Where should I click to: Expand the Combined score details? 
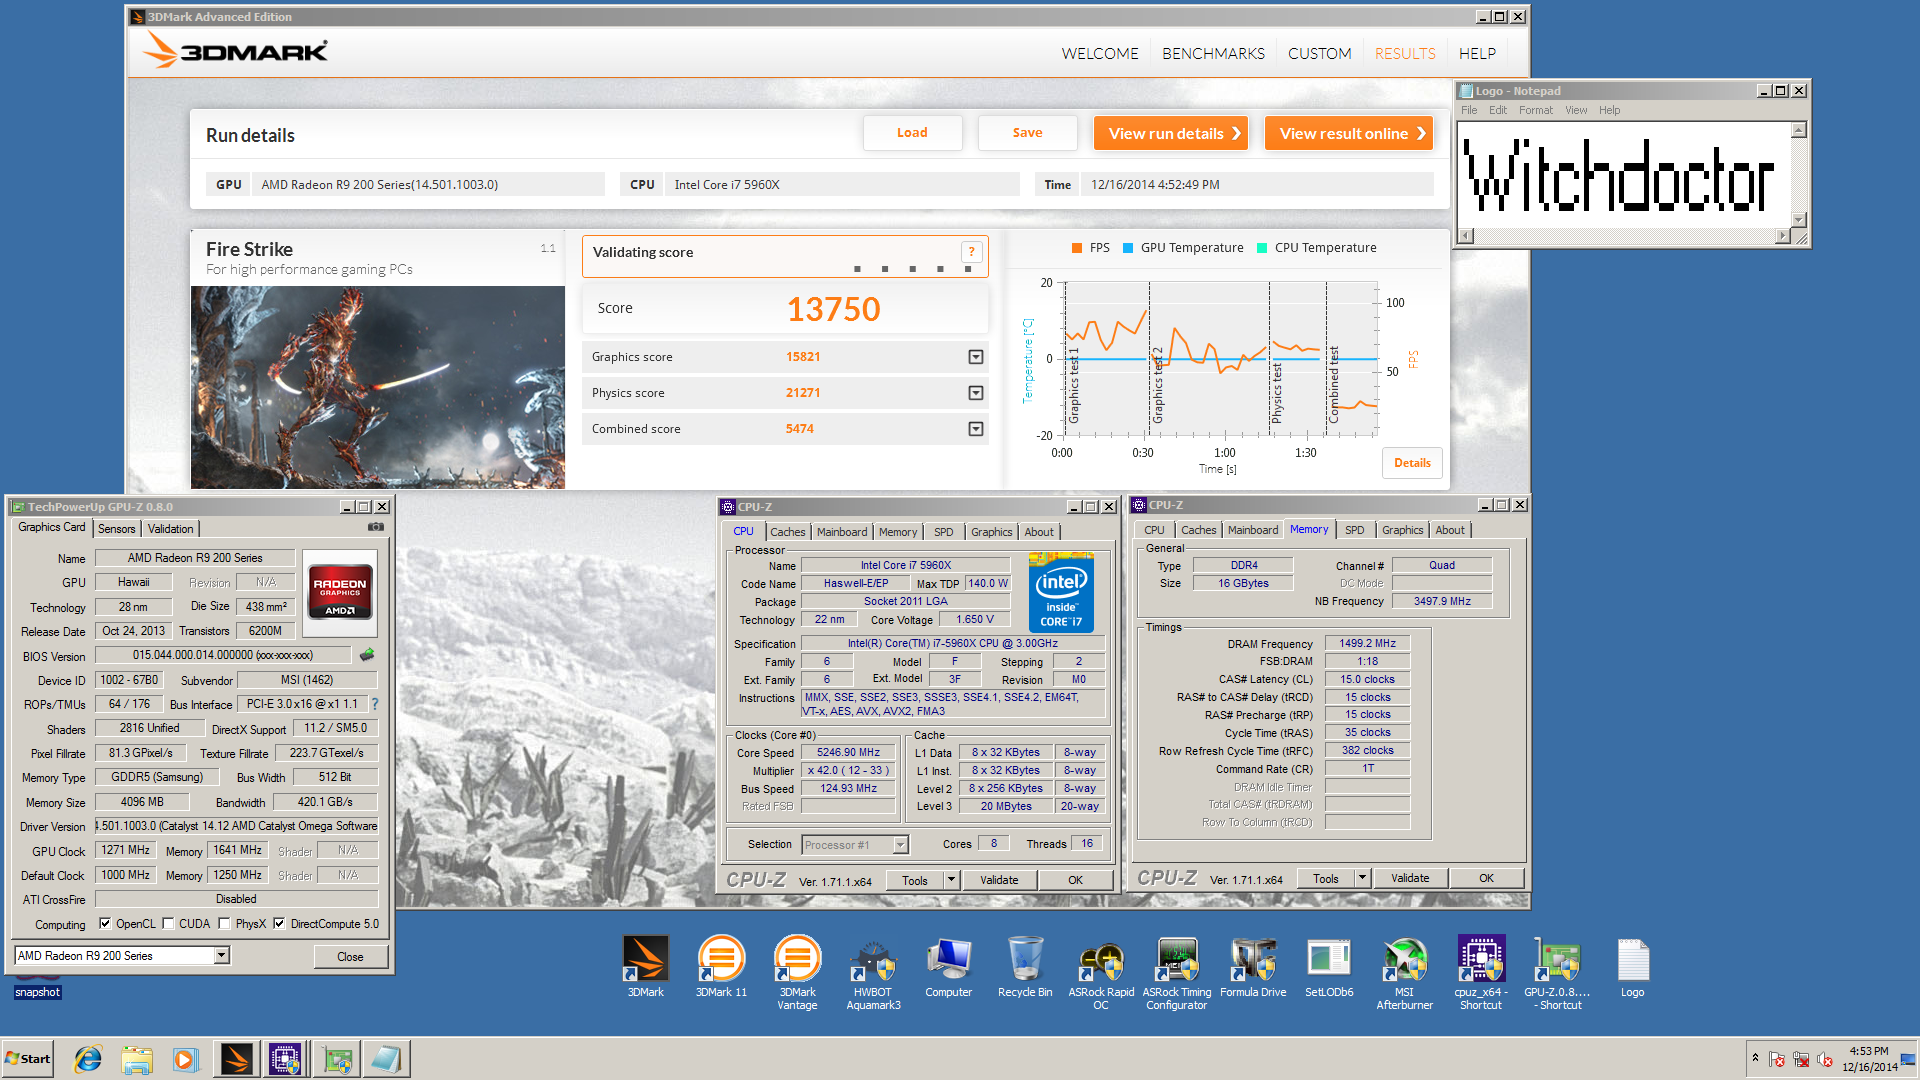(x=976, y=429)
